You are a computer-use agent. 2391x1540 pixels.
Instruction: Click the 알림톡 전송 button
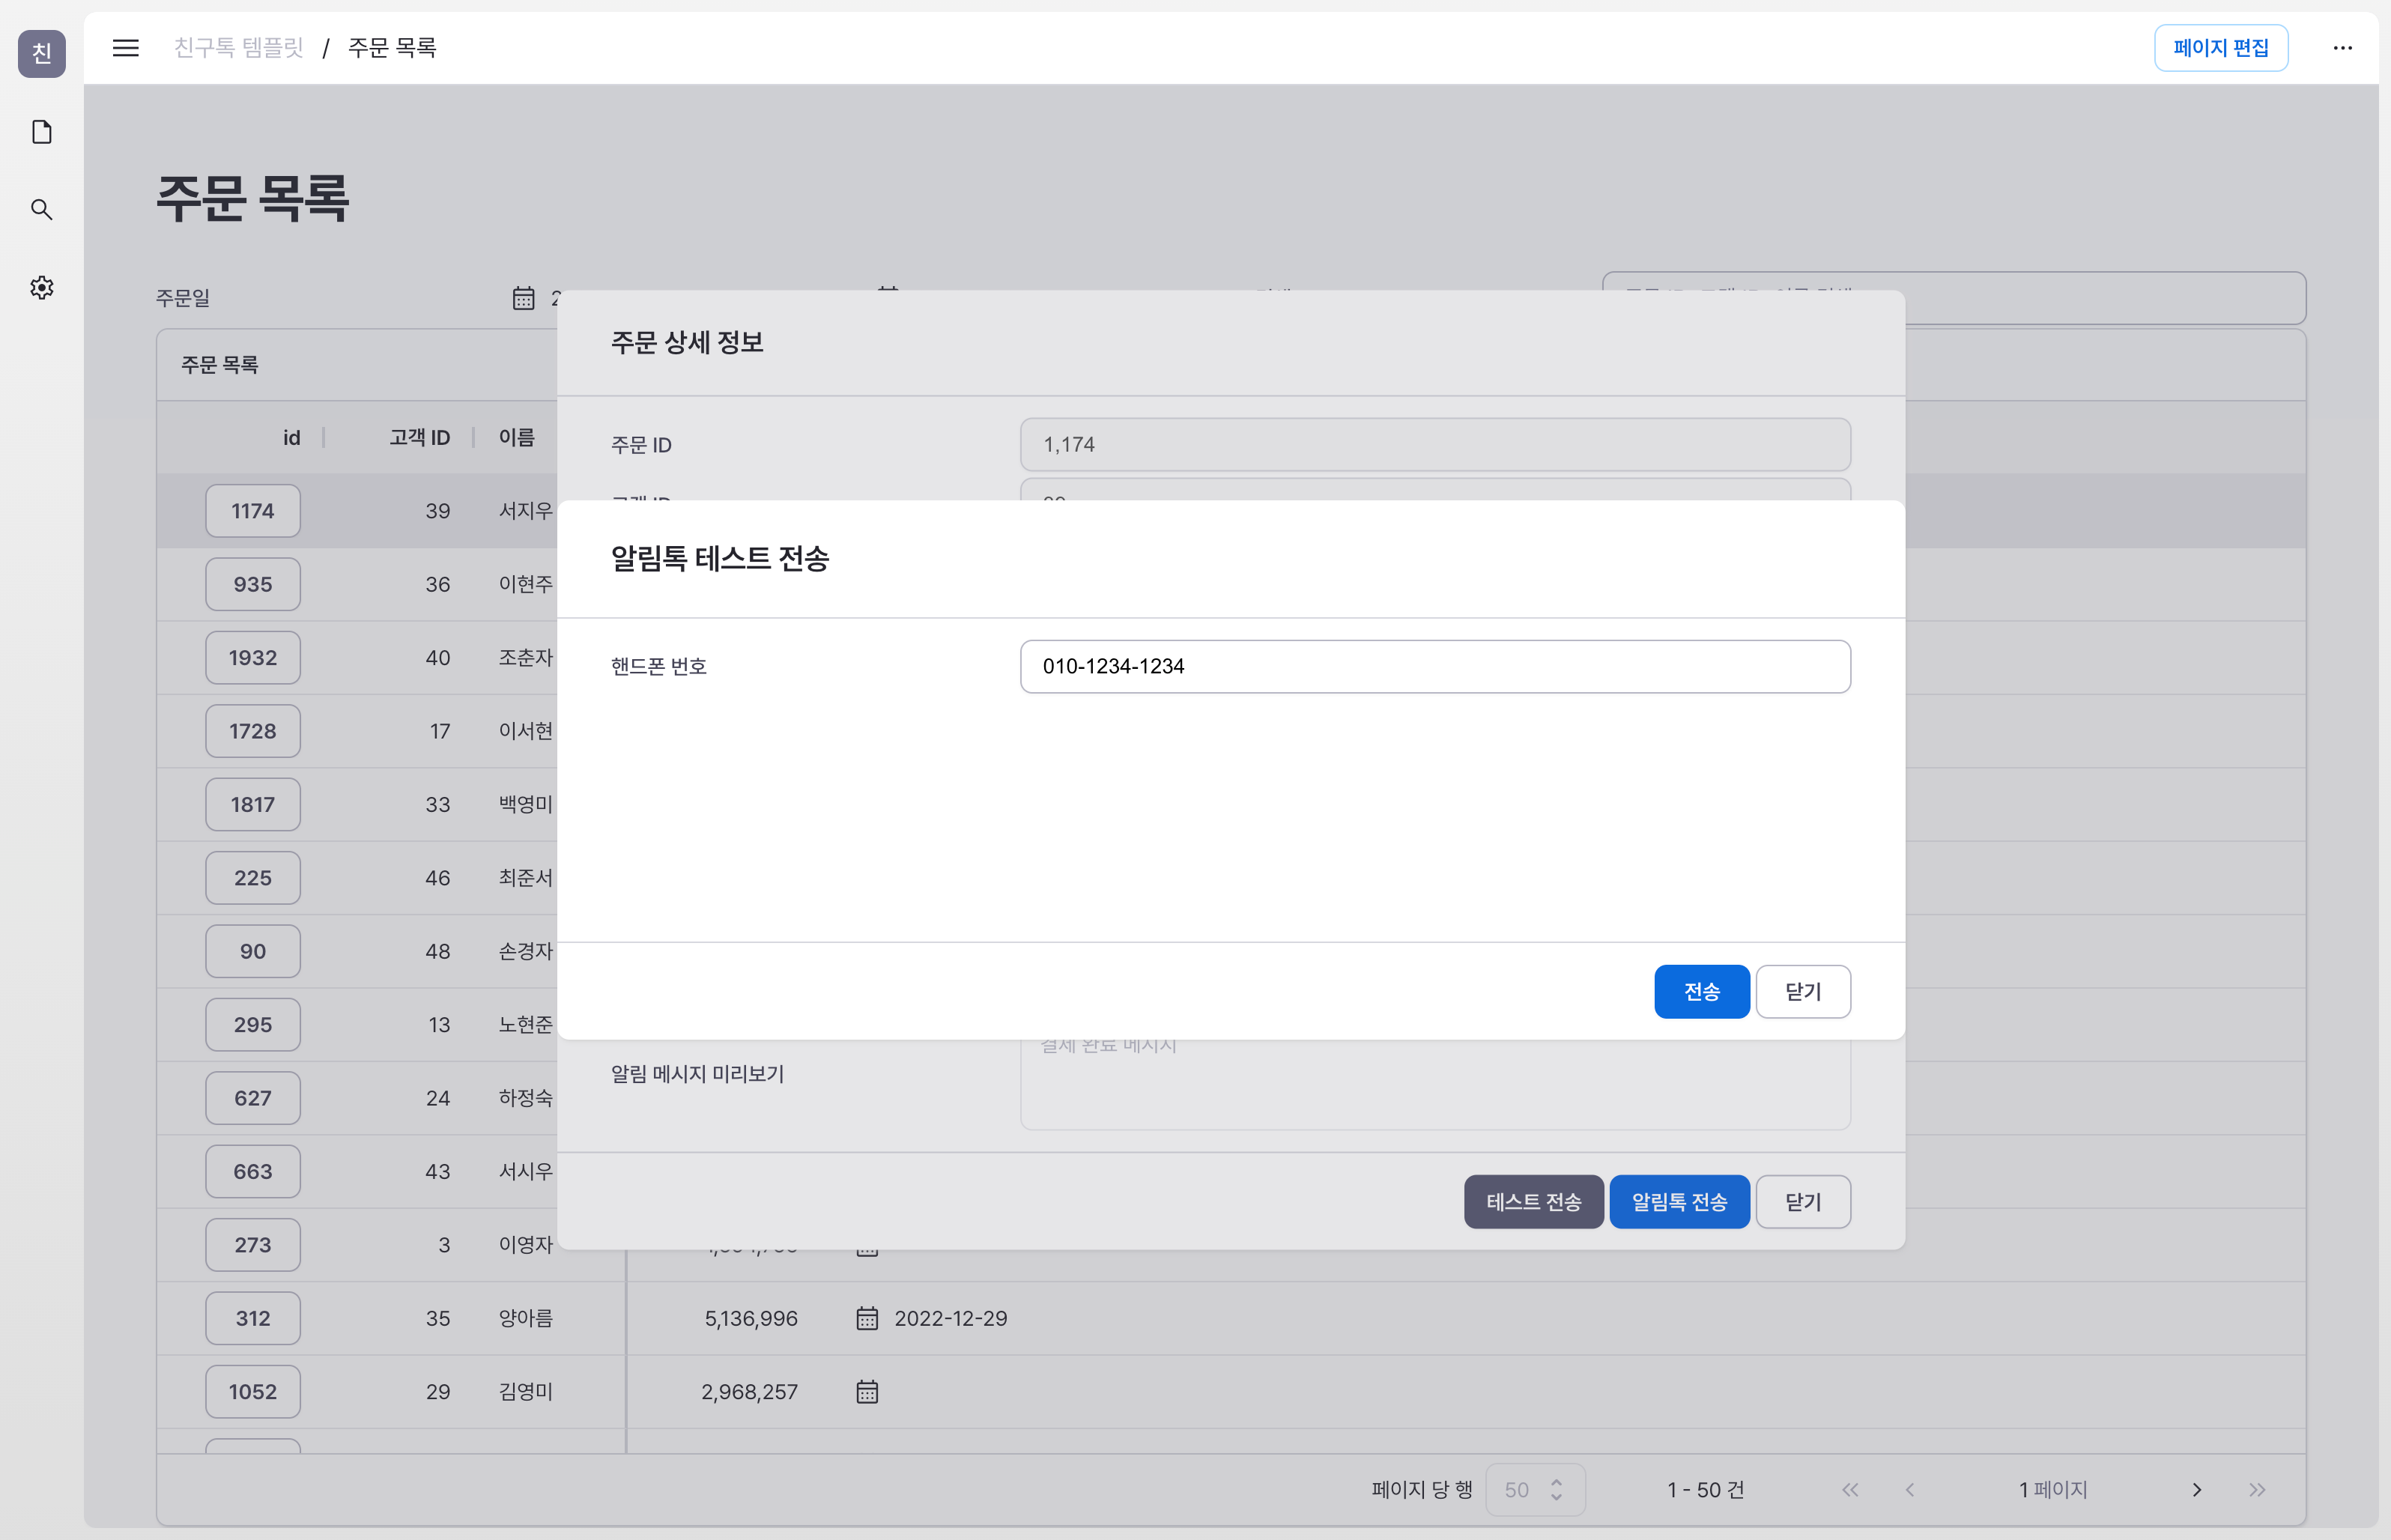[1679, 1202]
